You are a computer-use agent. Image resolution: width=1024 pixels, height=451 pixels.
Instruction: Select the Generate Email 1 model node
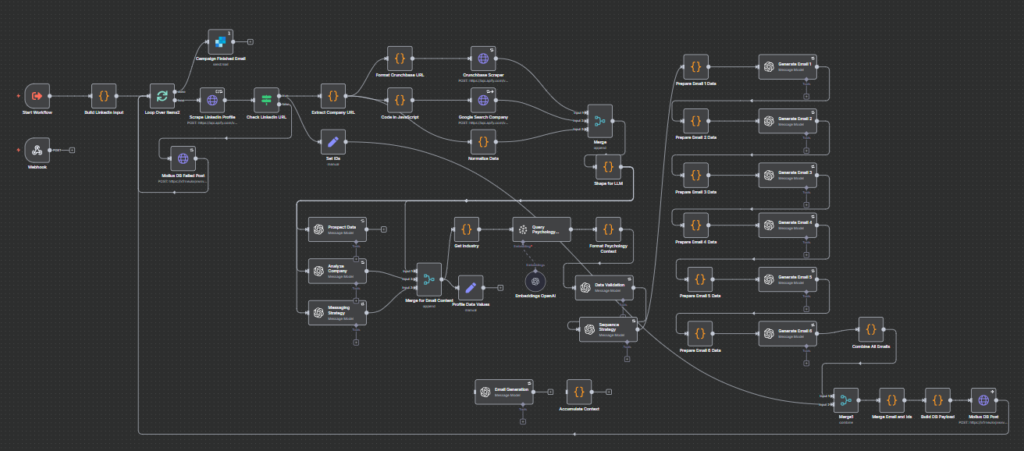click(788, 66)
